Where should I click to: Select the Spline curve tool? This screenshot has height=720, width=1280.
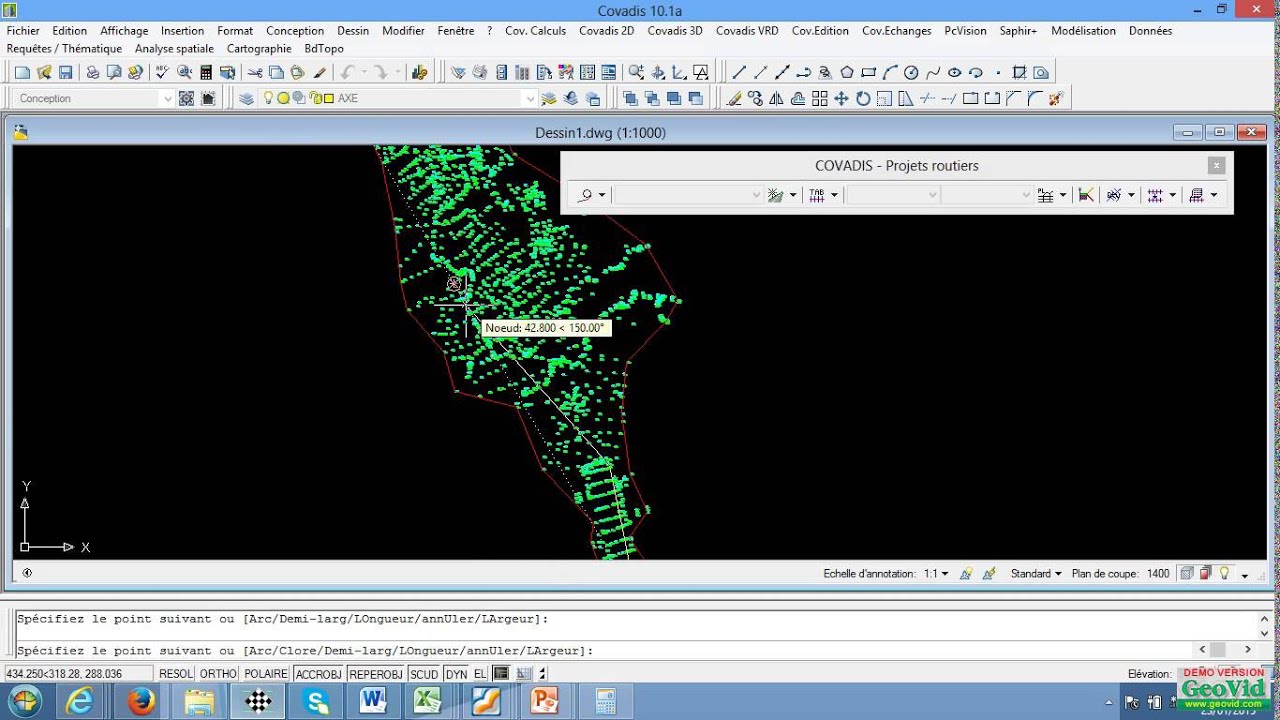(x=933, y=72)
